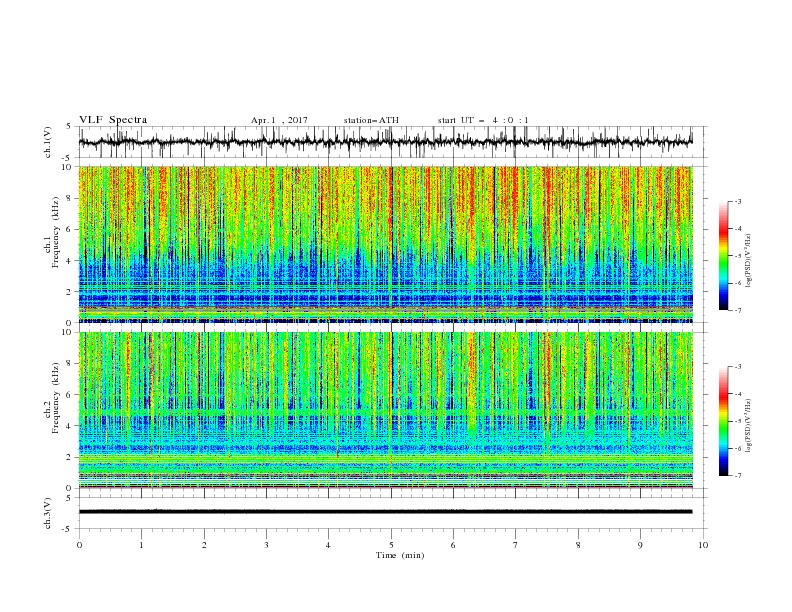Click the '4' tick on the time axis
This screenshot has height=612, width=792.
[328, 545]
